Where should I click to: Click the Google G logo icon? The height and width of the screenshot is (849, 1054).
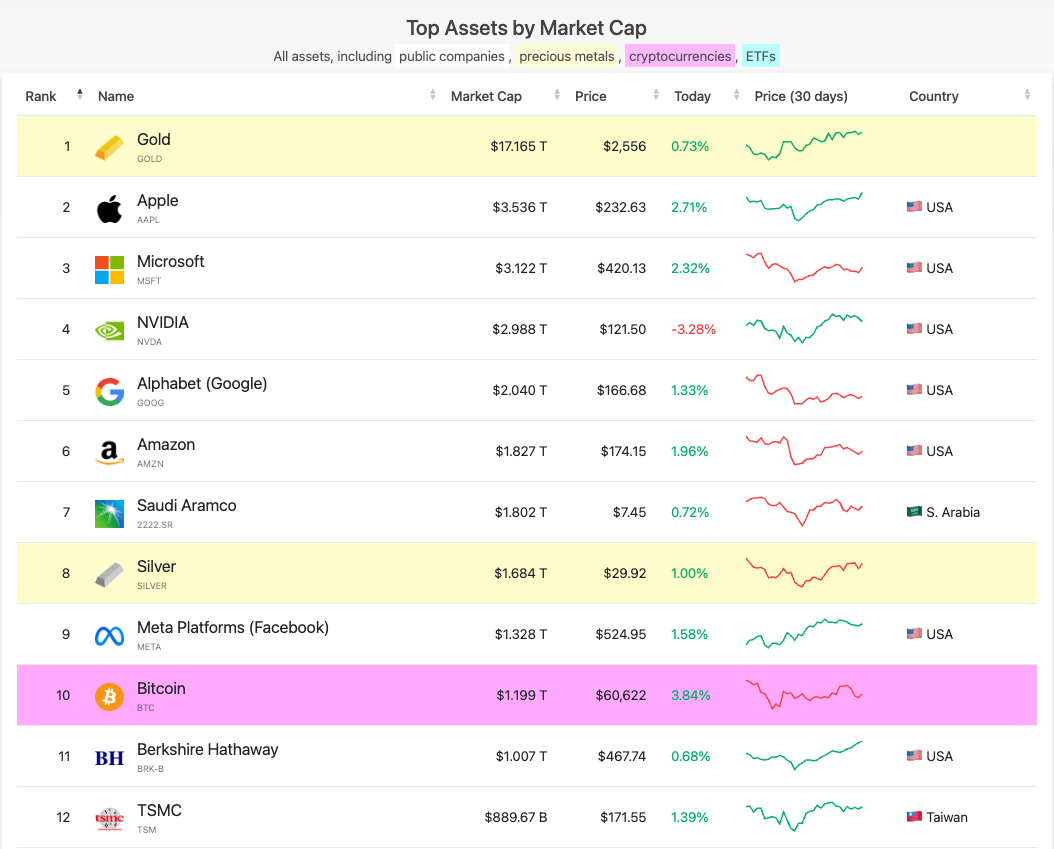tap(109, 392)
